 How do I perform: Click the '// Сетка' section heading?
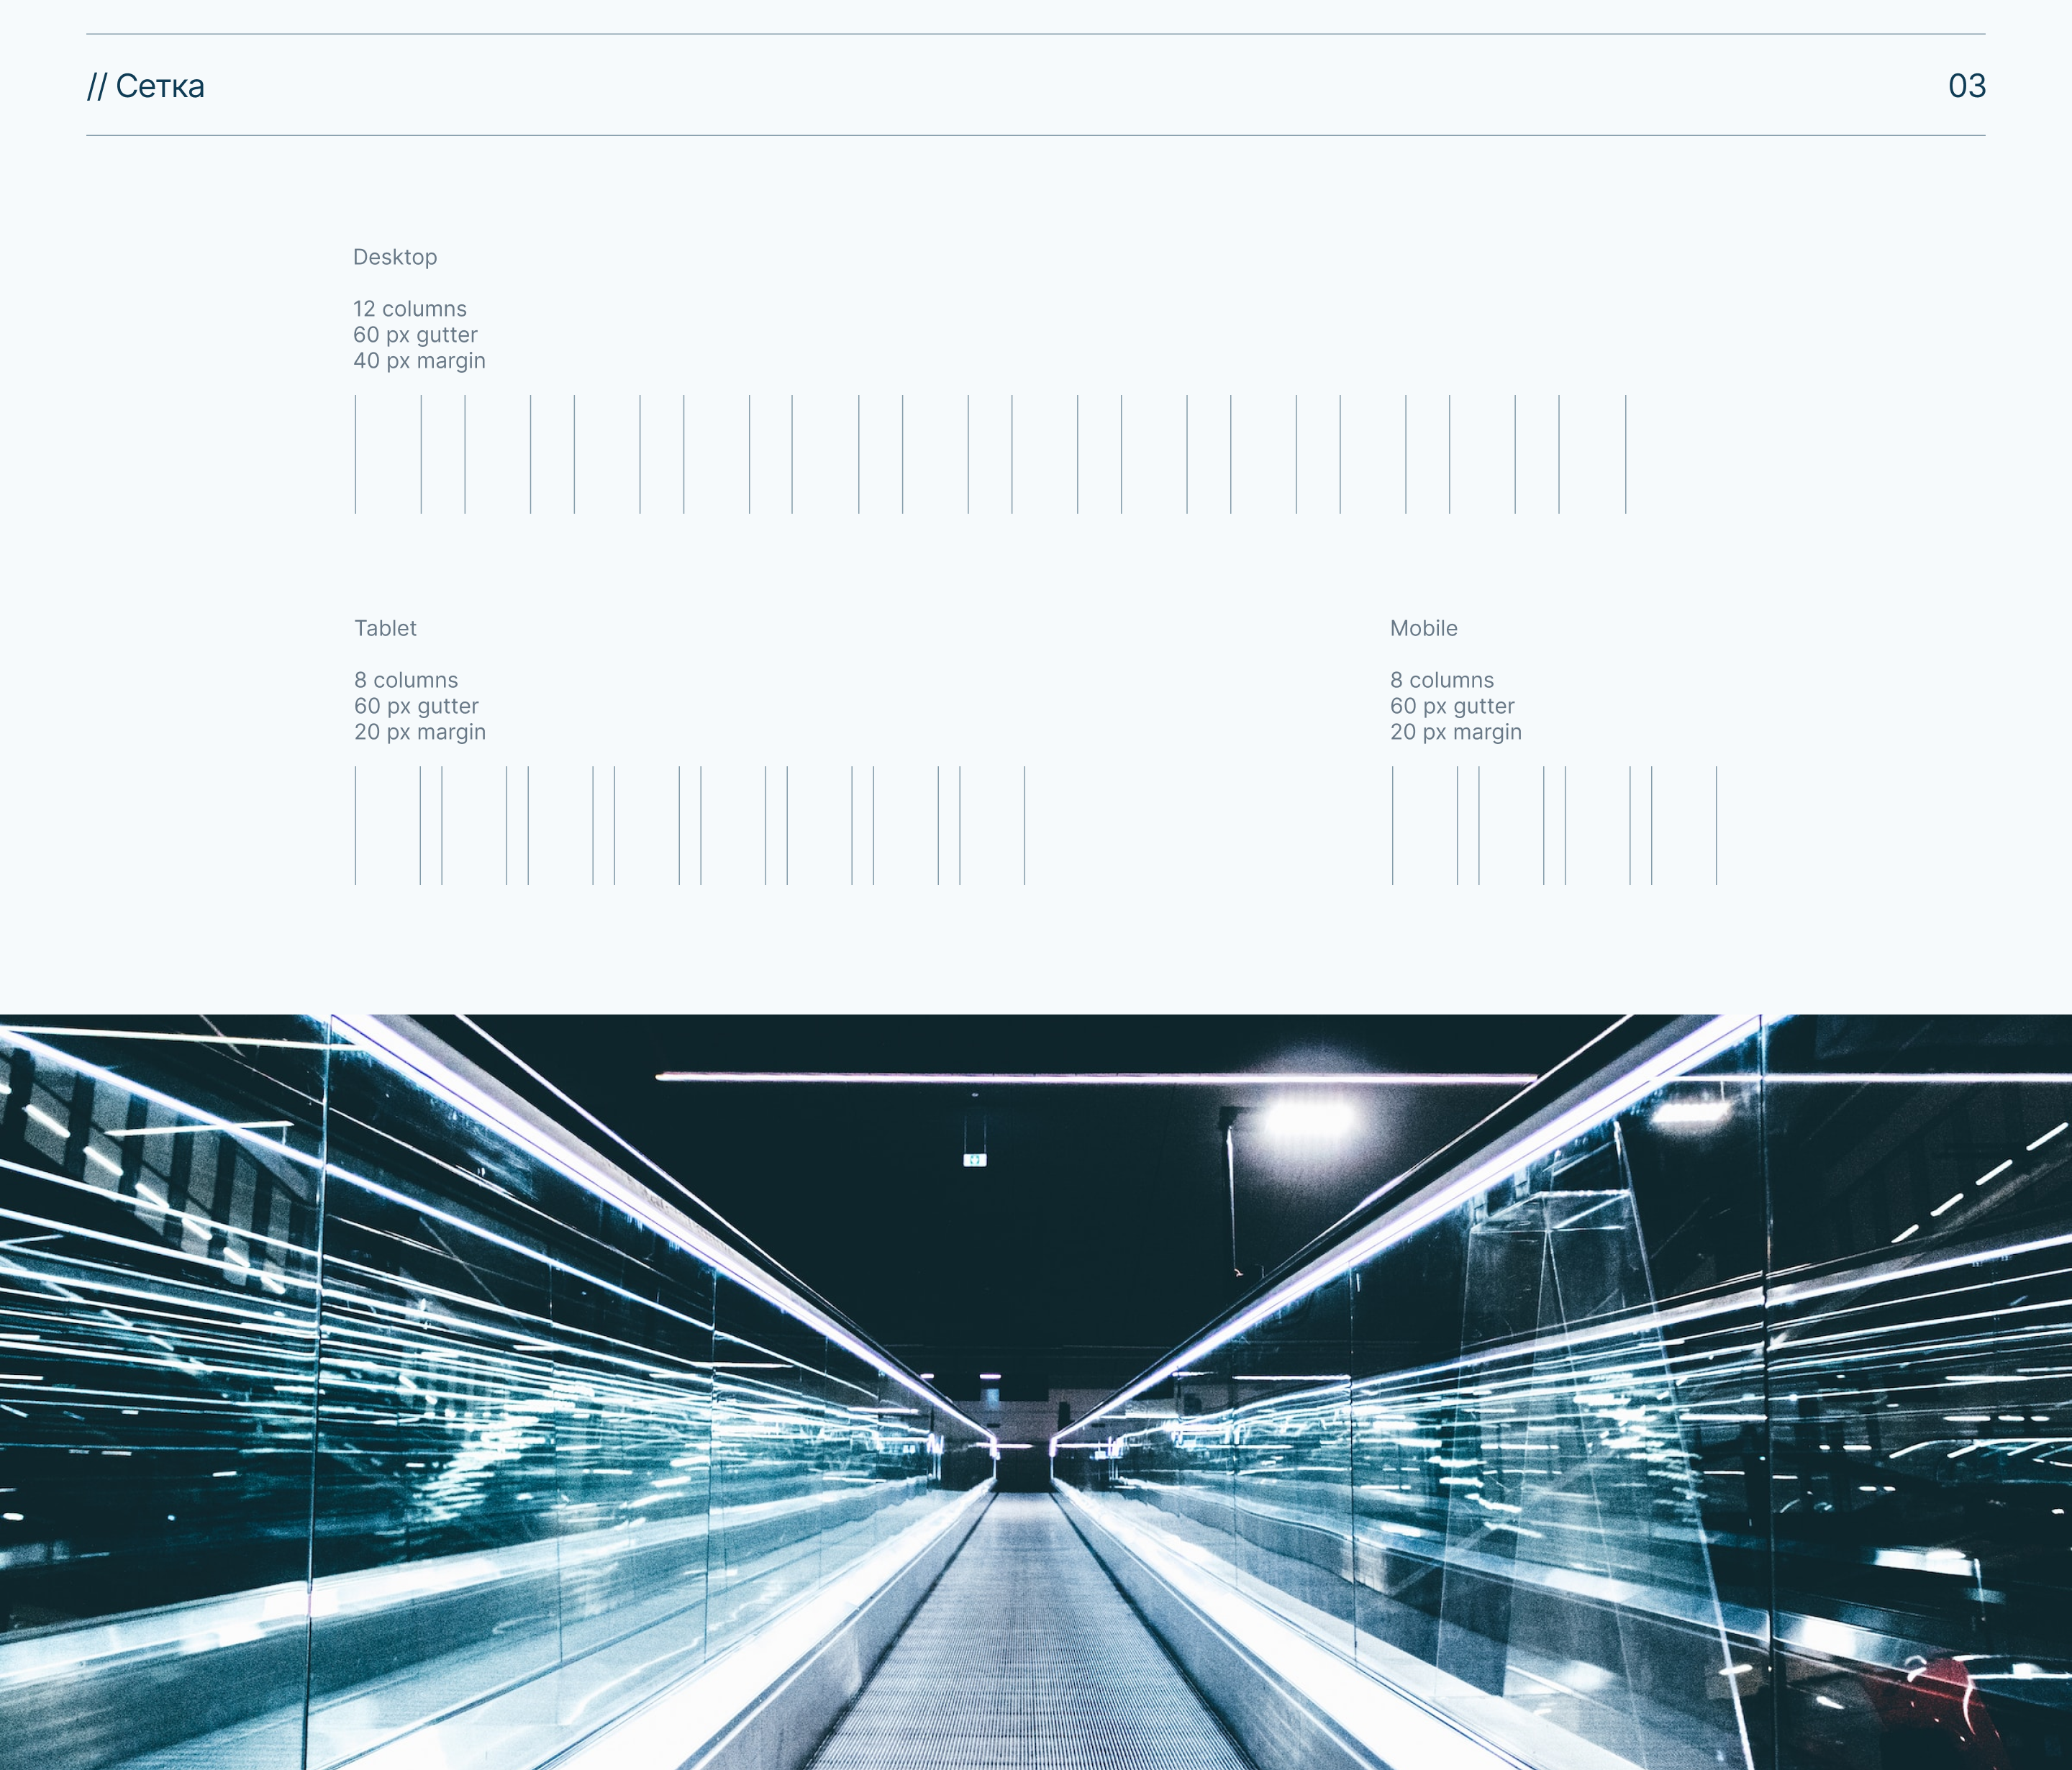146,86
